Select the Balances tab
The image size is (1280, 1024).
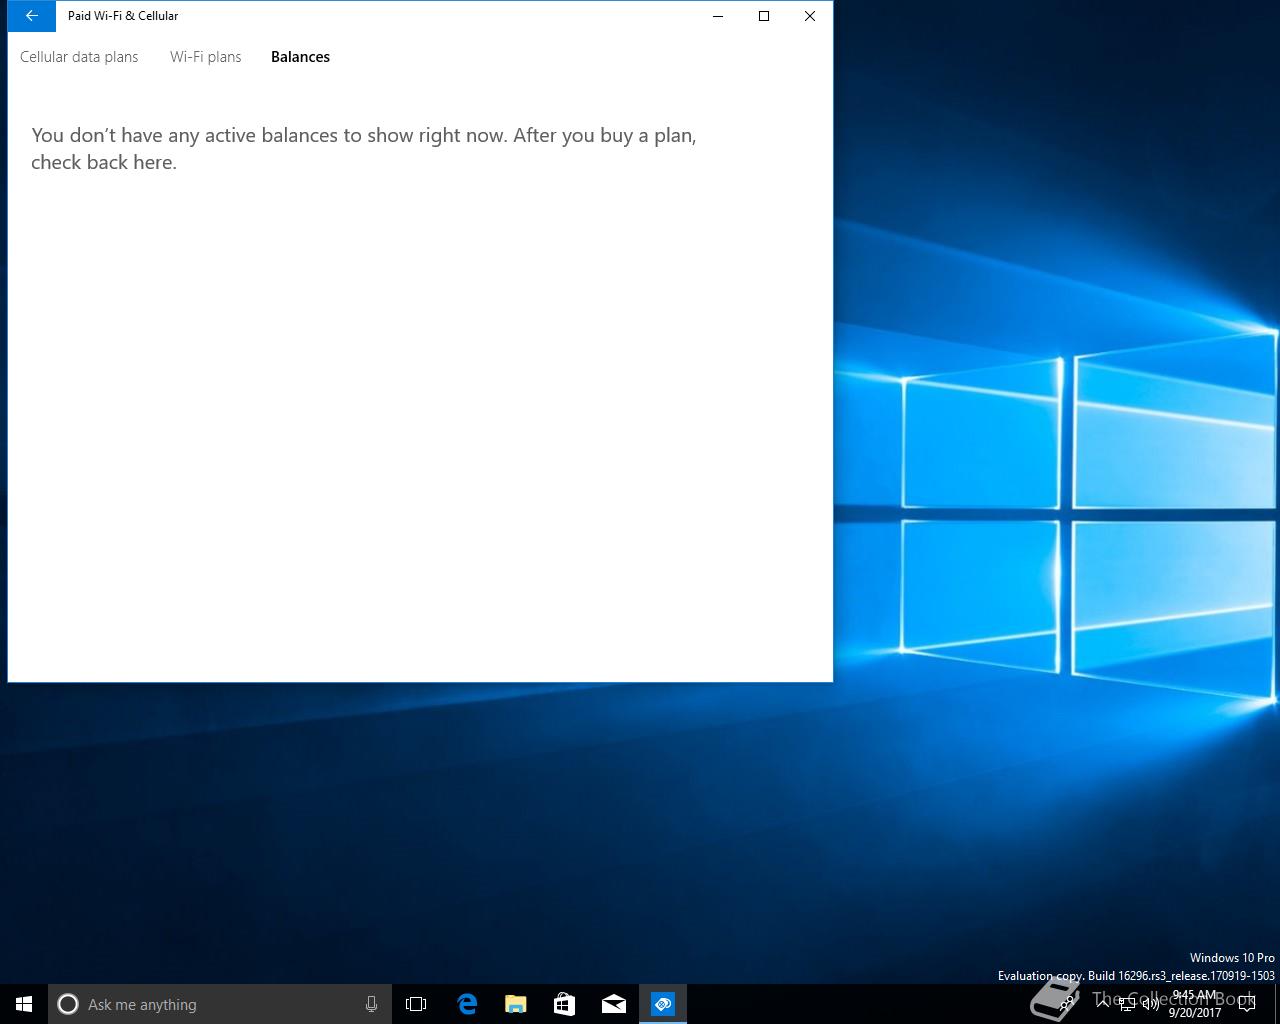[300, 57]
